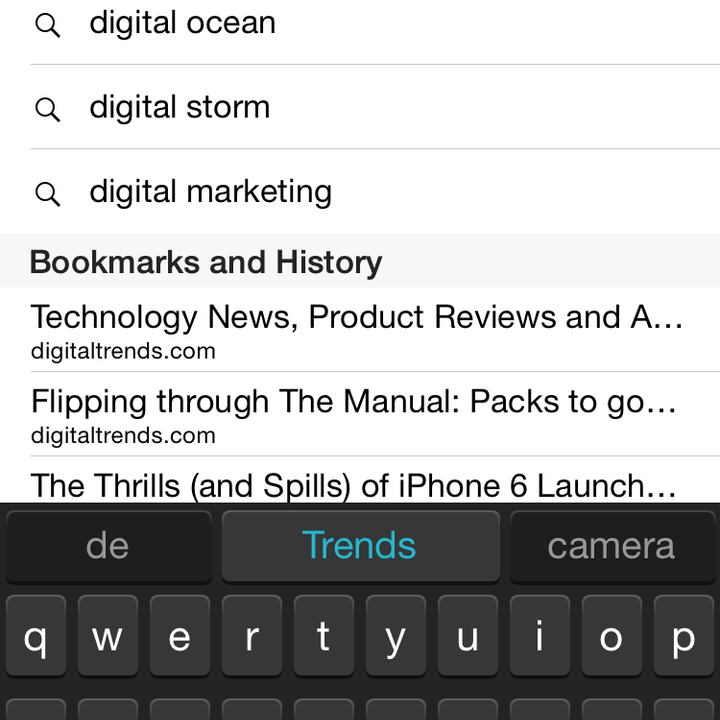Tap the magnifier icon next to digital storm
Screen dimensions: 720x720
point(48,109)
